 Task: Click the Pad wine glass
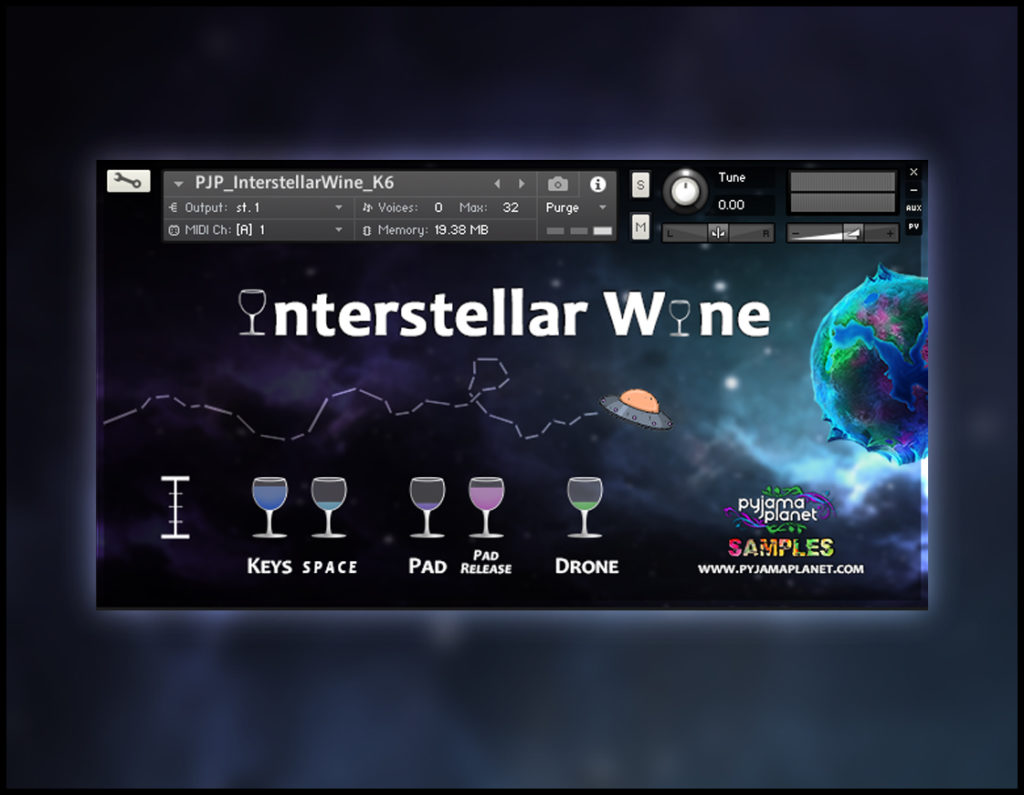tap(427, 507)
